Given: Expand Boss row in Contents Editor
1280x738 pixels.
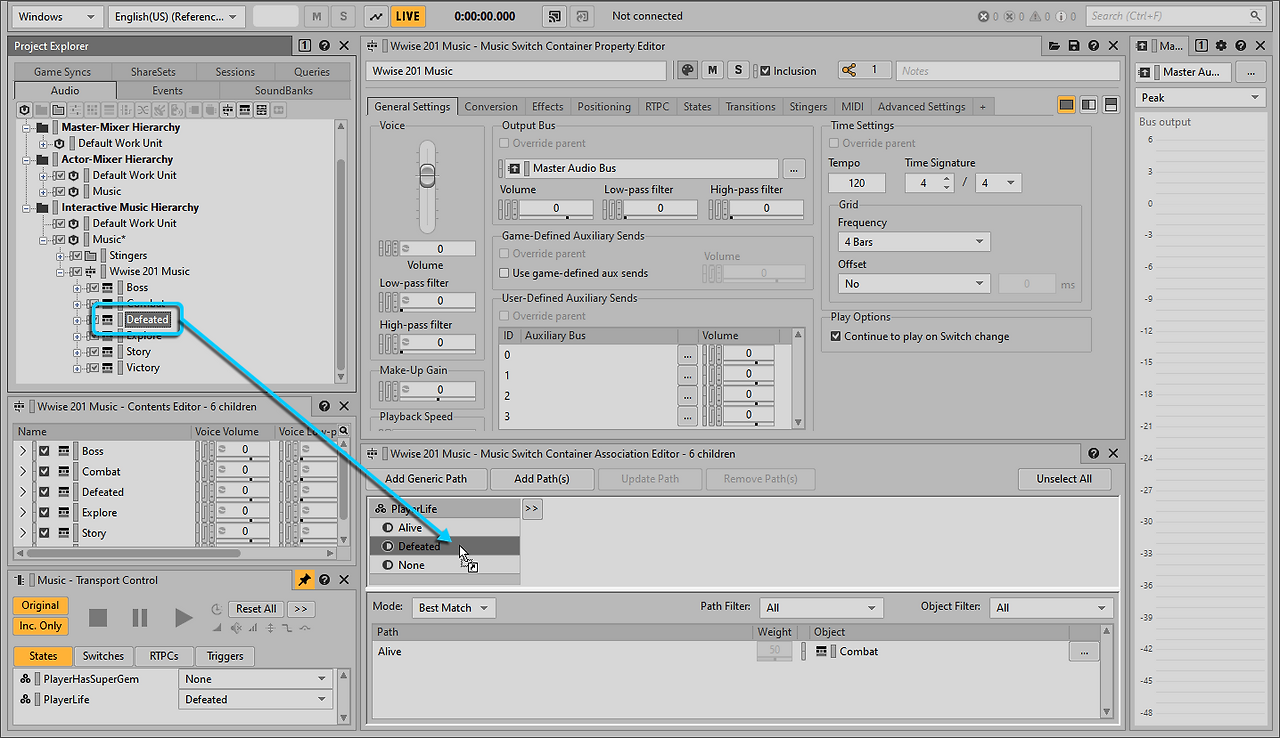Looking at the screenshot, I should [x=23, y=451].
